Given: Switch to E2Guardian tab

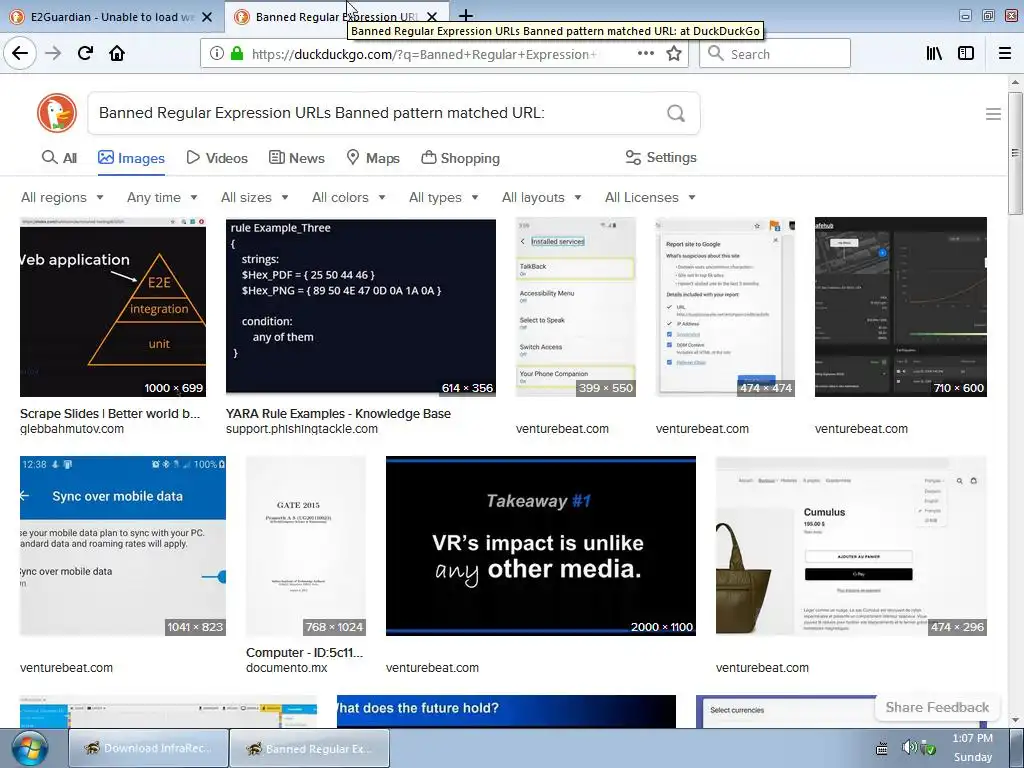Looking at the screenshot, I should [x=112, y=17].
